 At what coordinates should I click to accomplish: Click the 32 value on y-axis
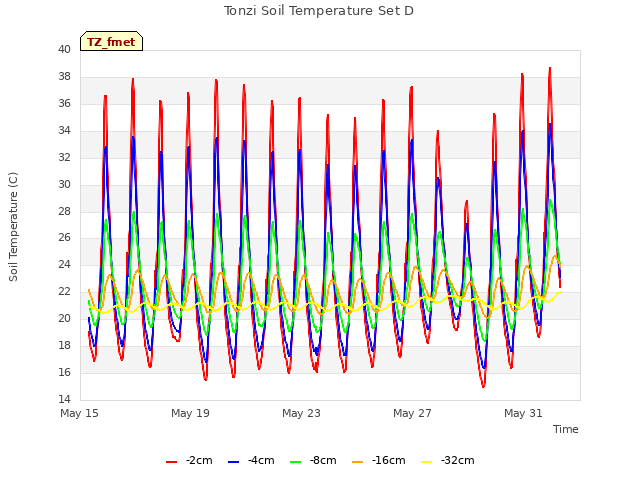[x=64, y=157]
